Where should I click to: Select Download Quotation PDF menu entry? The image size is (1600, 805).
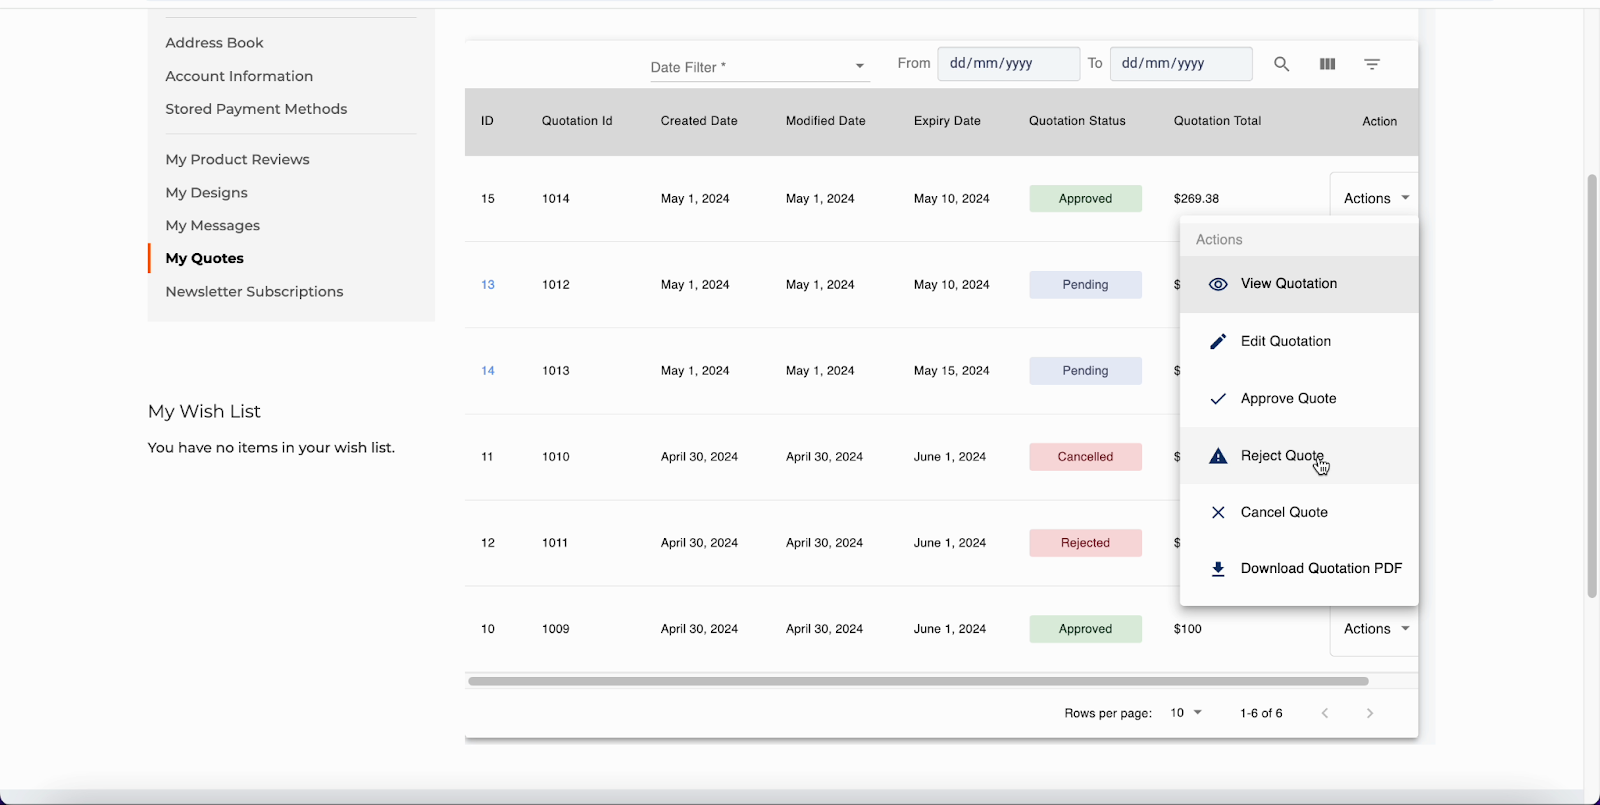pos(1321,569)
